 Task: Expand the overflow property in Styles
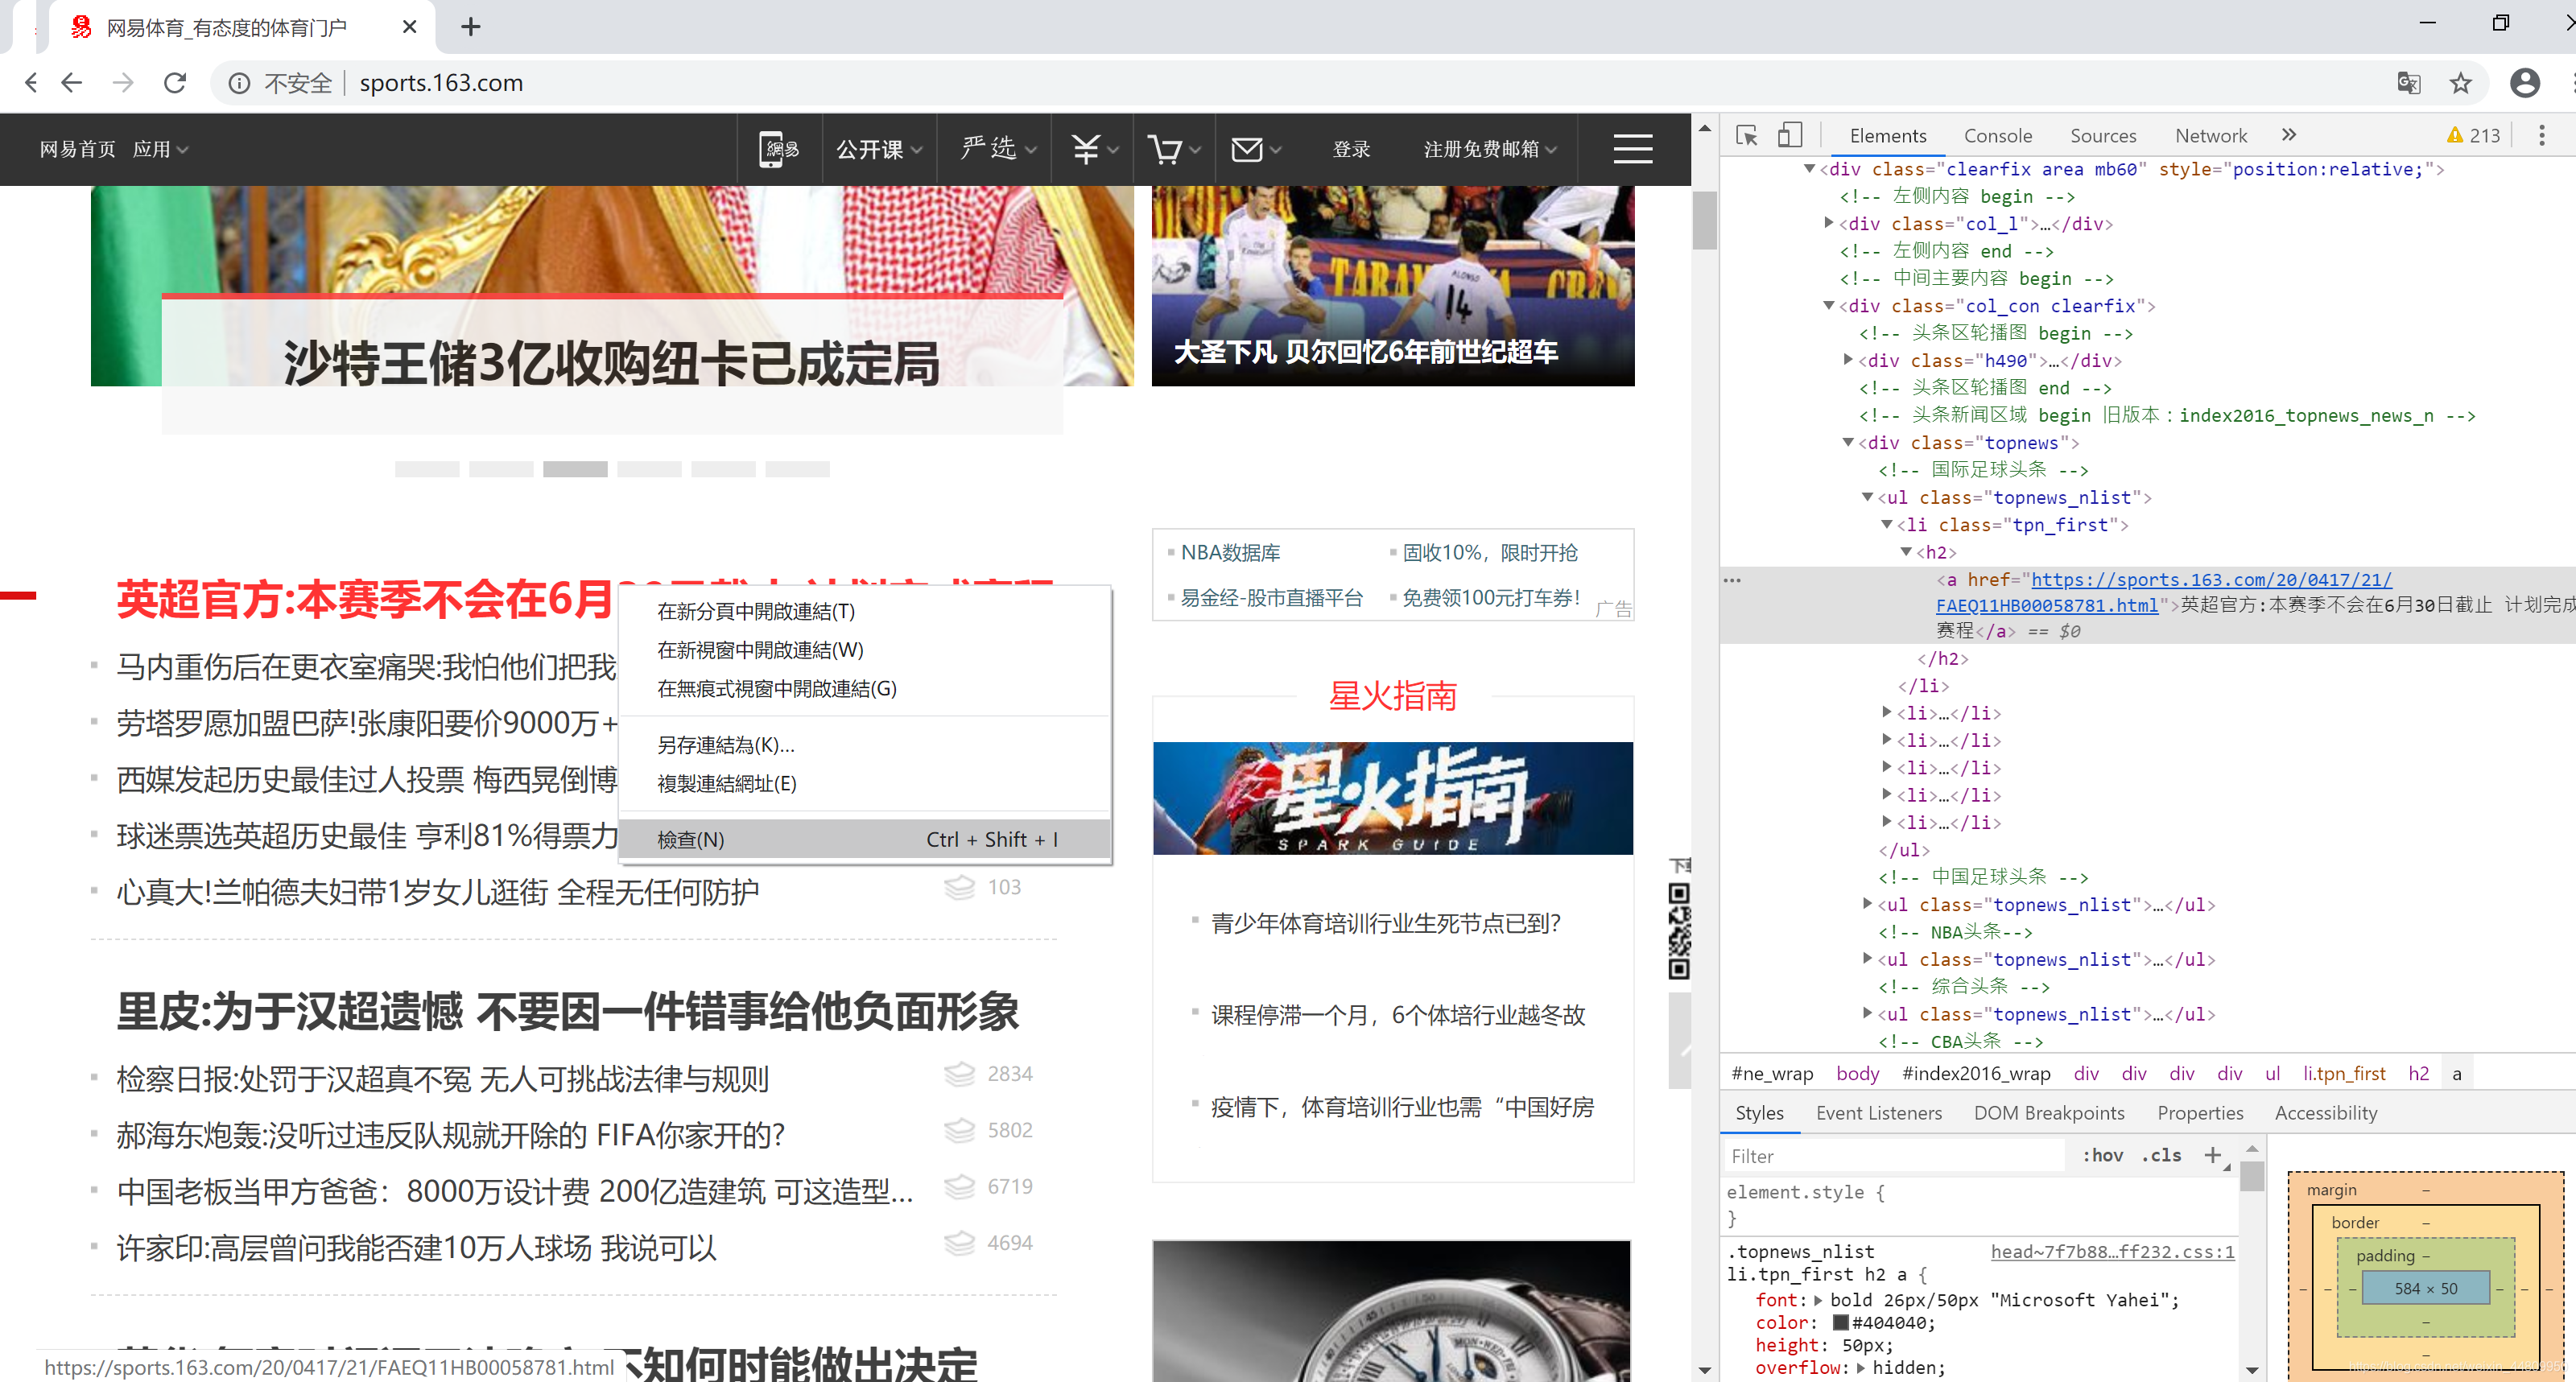1860,1368
